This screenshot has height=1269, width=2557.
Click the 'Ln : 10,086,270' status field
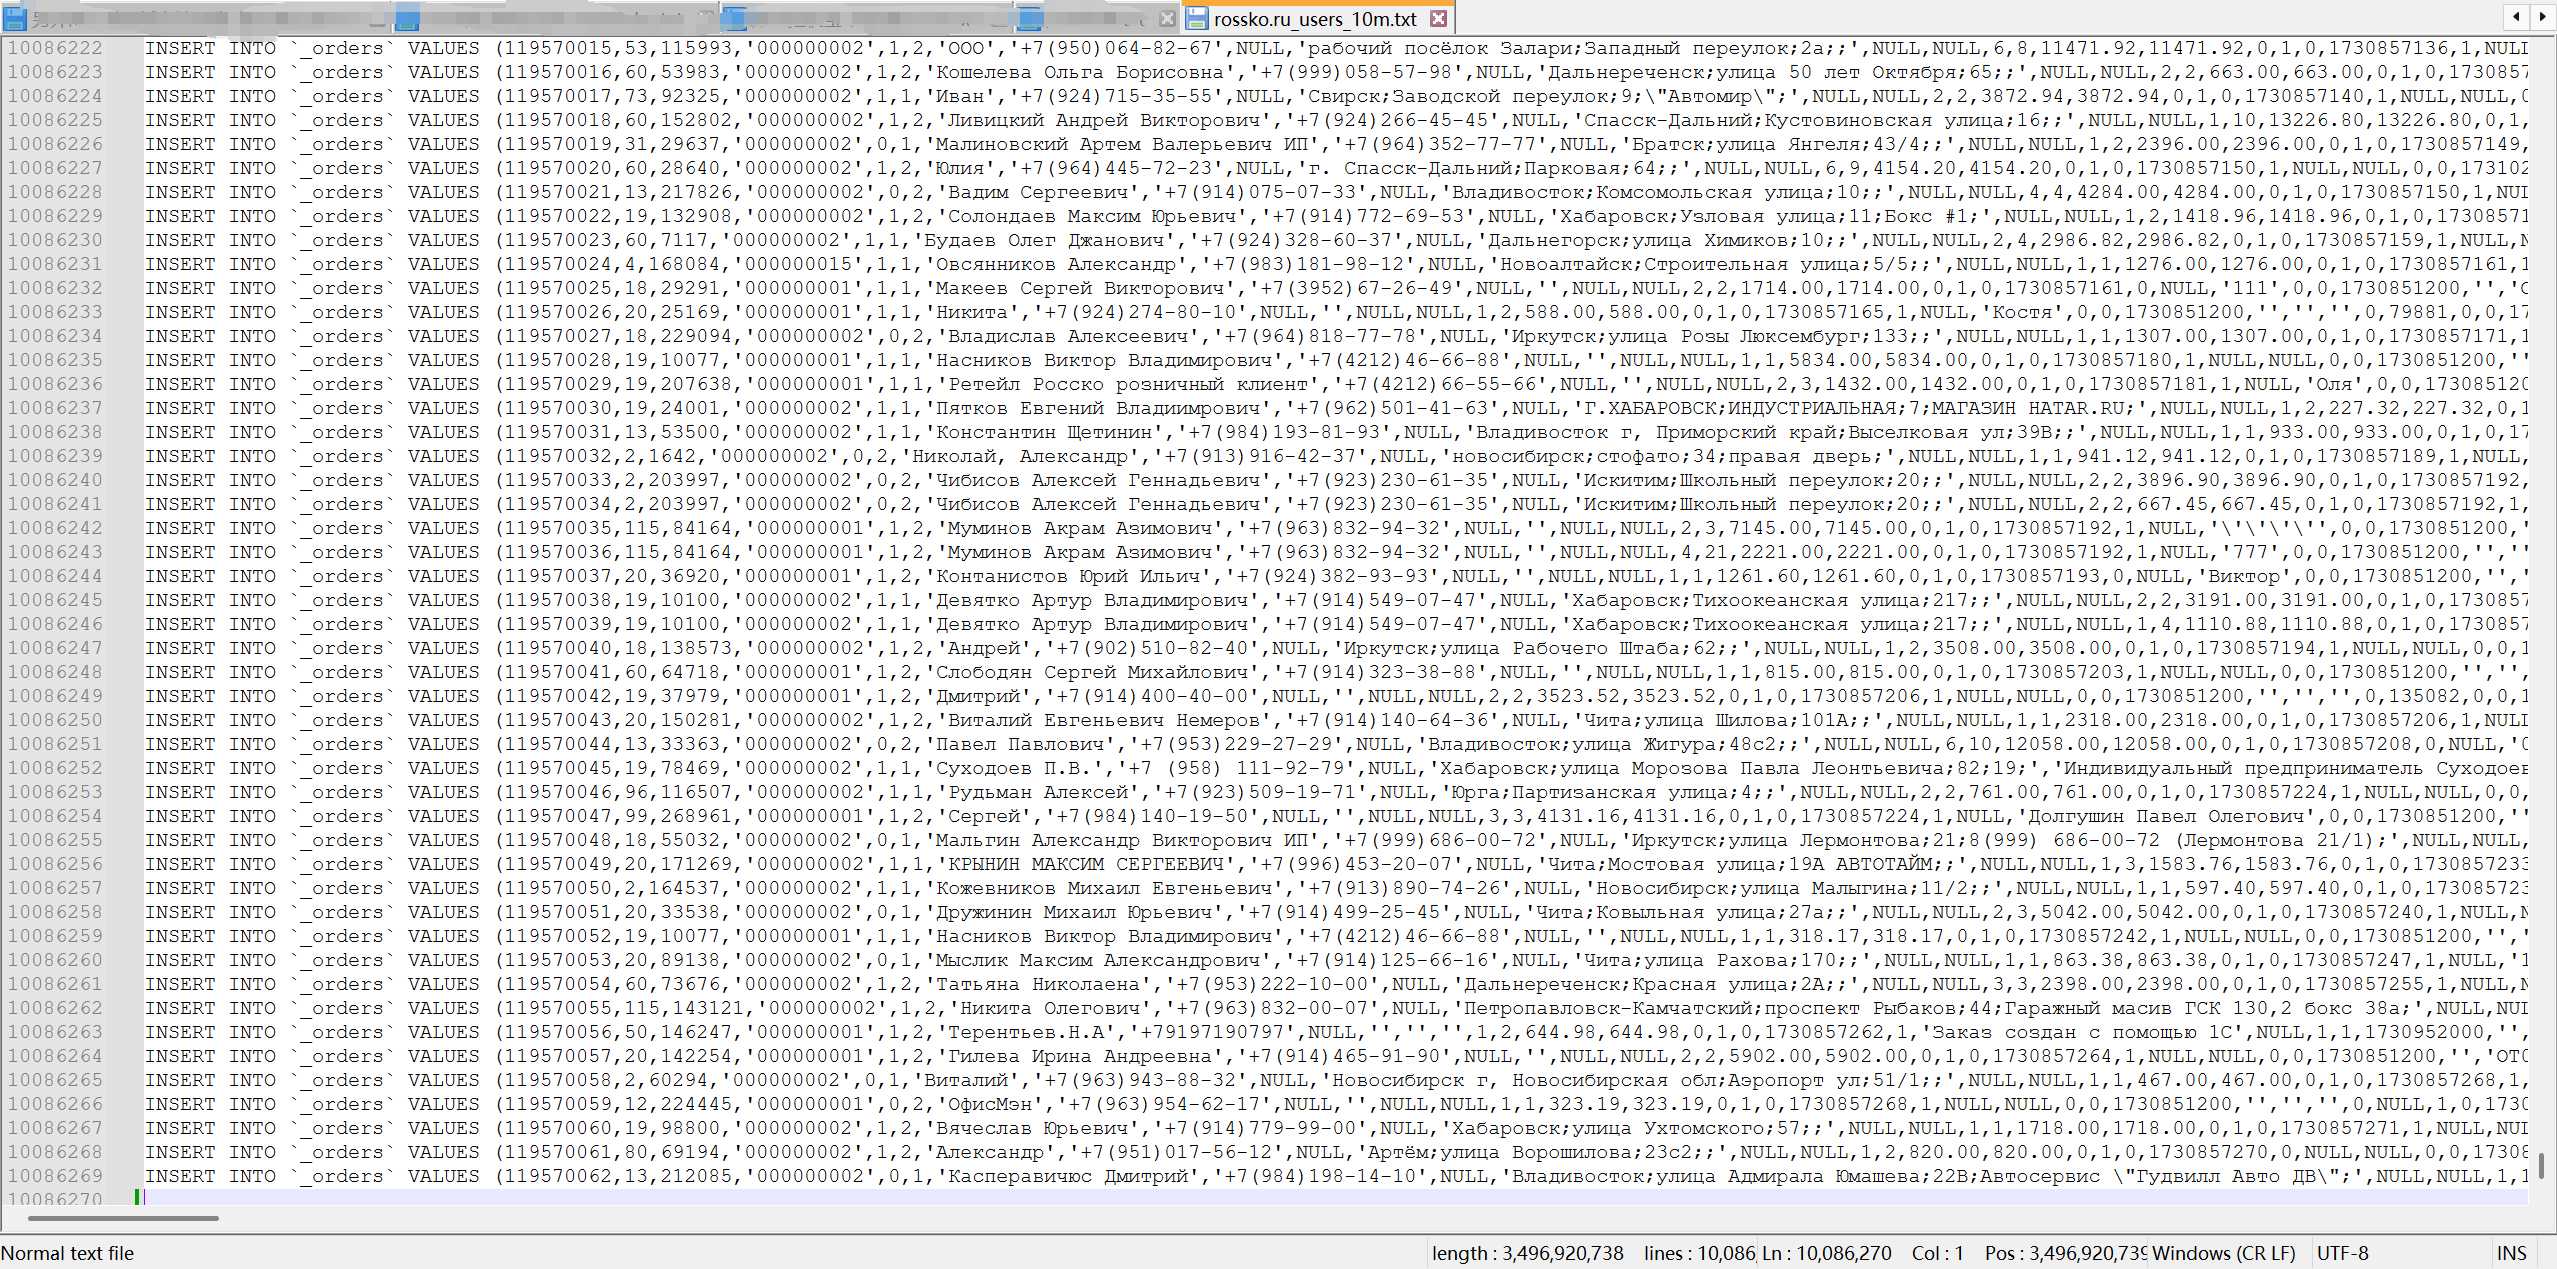(1826, 1253)
